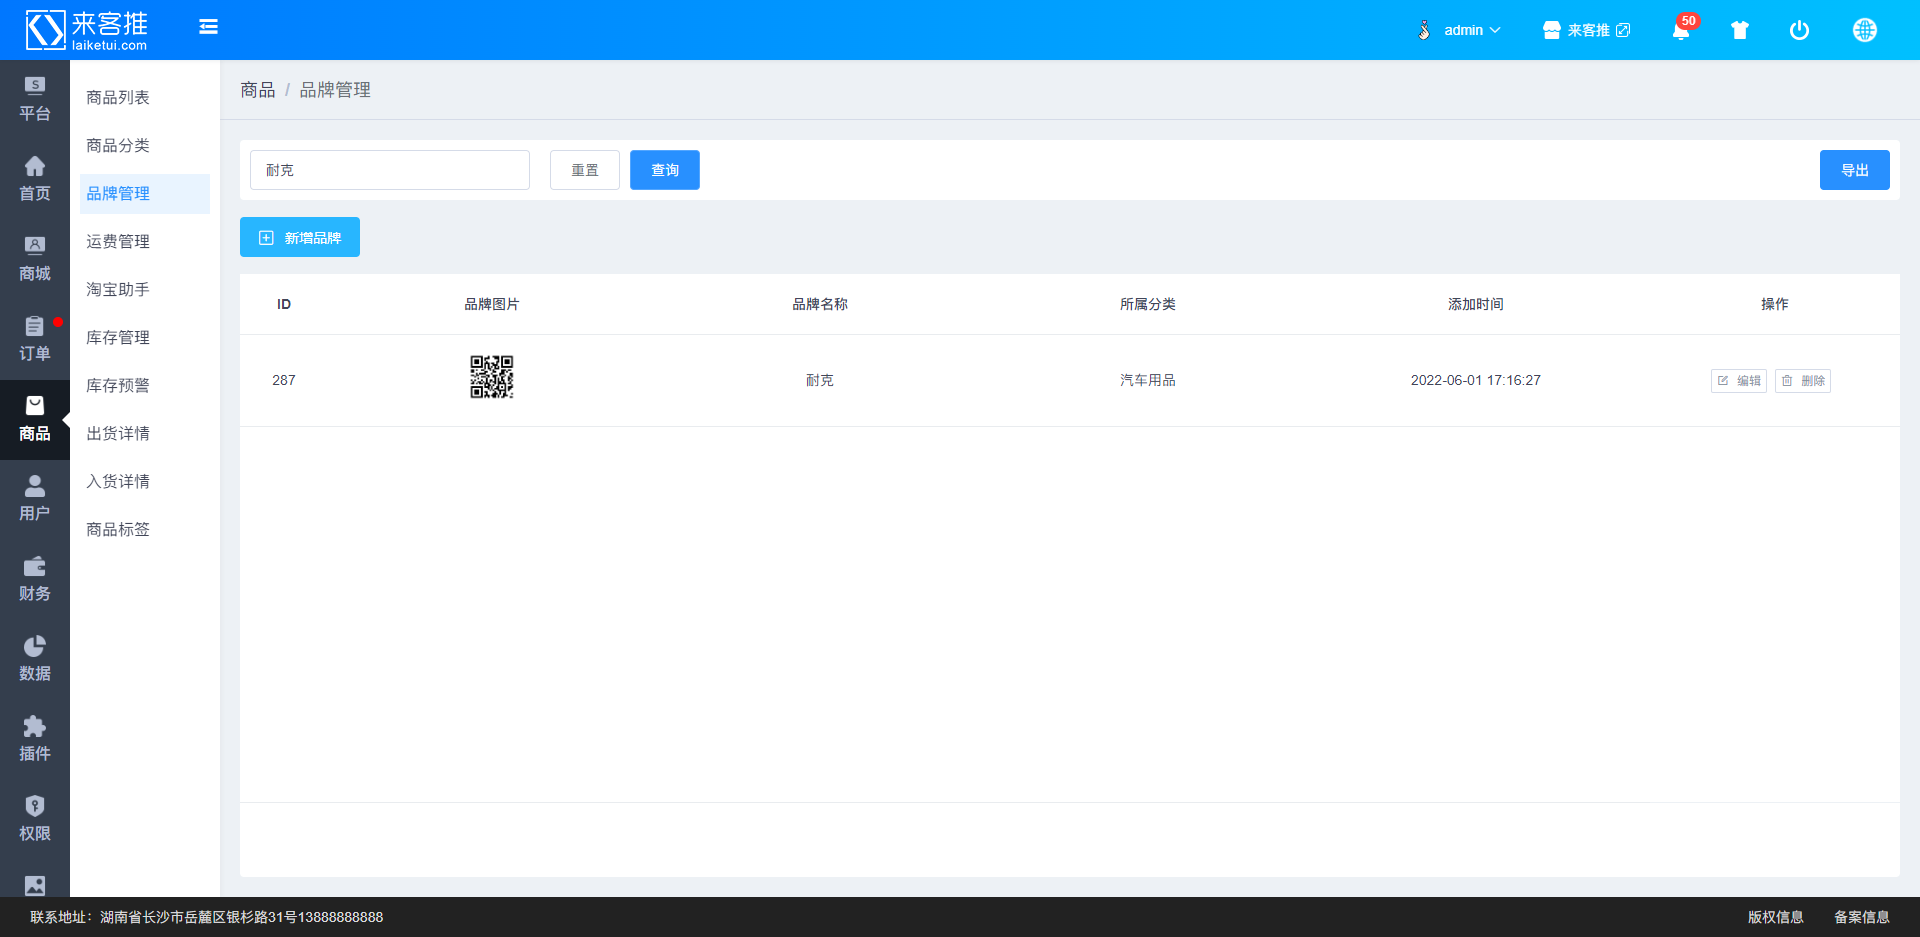Open the brand QR code thumbnail
Image resolution: width=1920 pixels, height=937 pixels.
tap(492, 377)
